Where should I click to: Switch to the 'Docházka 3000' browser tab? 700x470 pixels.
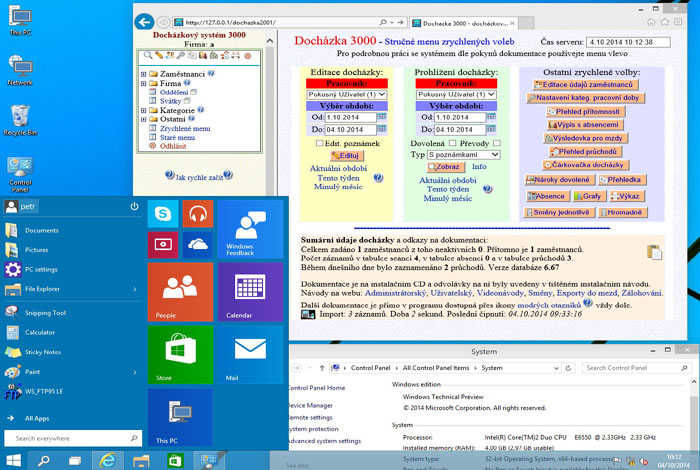click(464, 23)
